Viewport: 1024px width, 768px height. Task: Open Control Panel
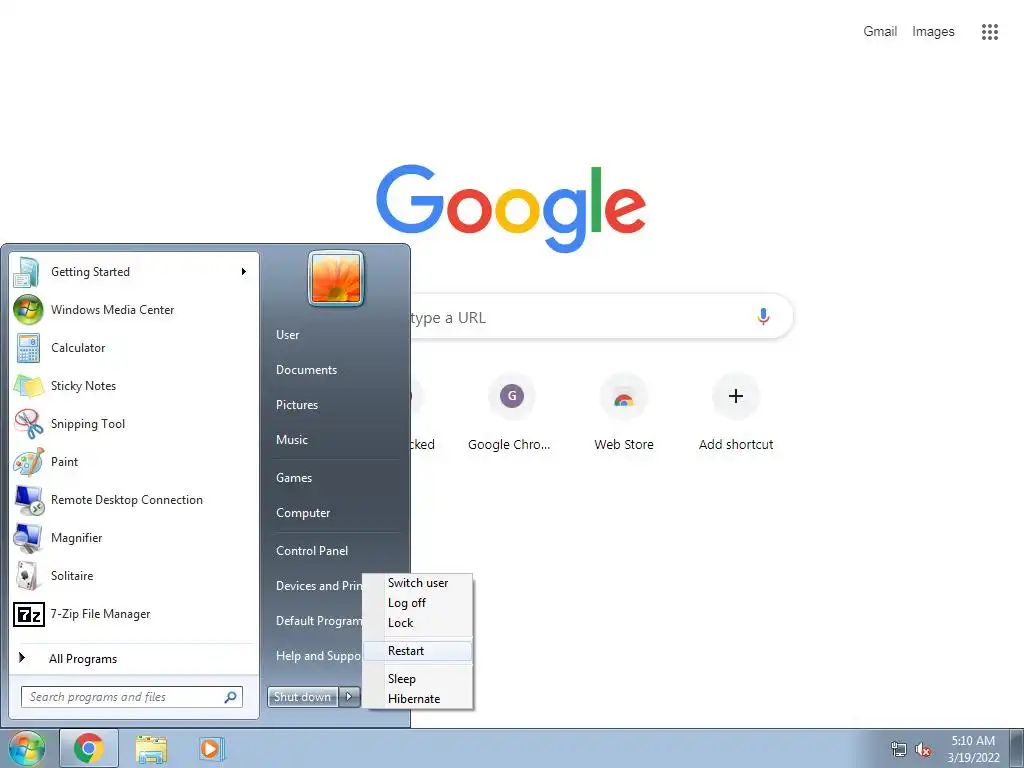point(312,551)
